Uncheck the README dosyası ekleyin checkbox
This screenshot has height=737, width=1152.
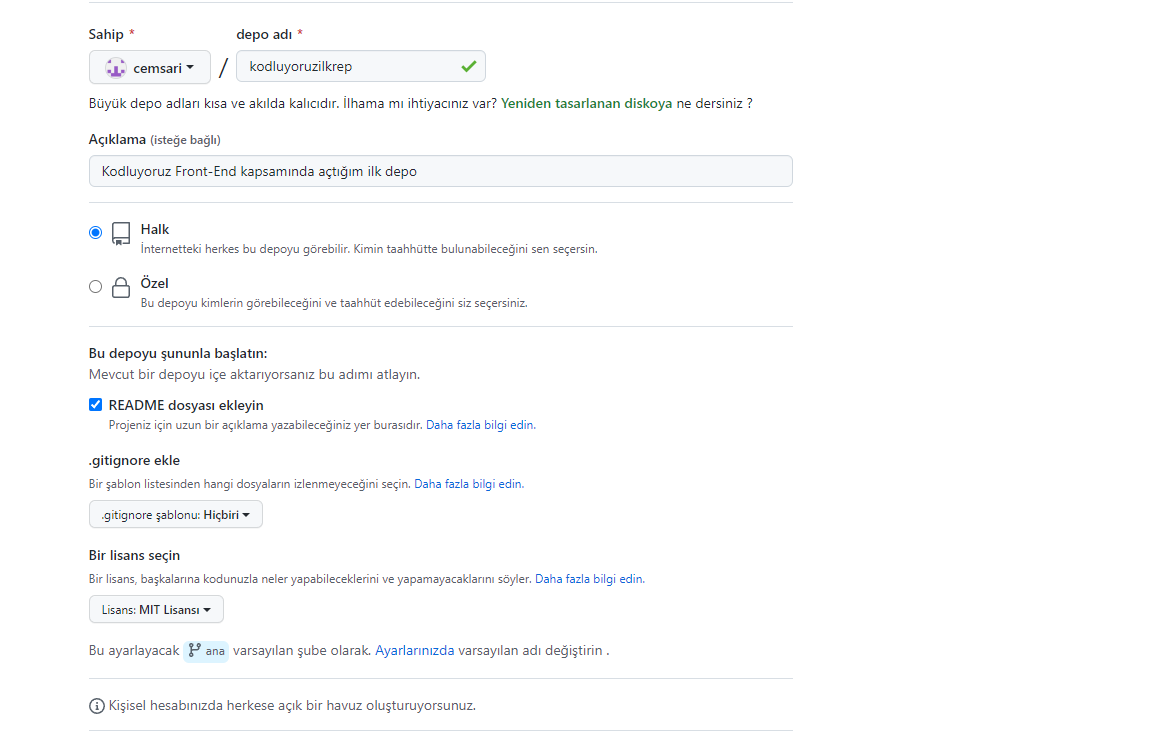click(x=95, y=404)
